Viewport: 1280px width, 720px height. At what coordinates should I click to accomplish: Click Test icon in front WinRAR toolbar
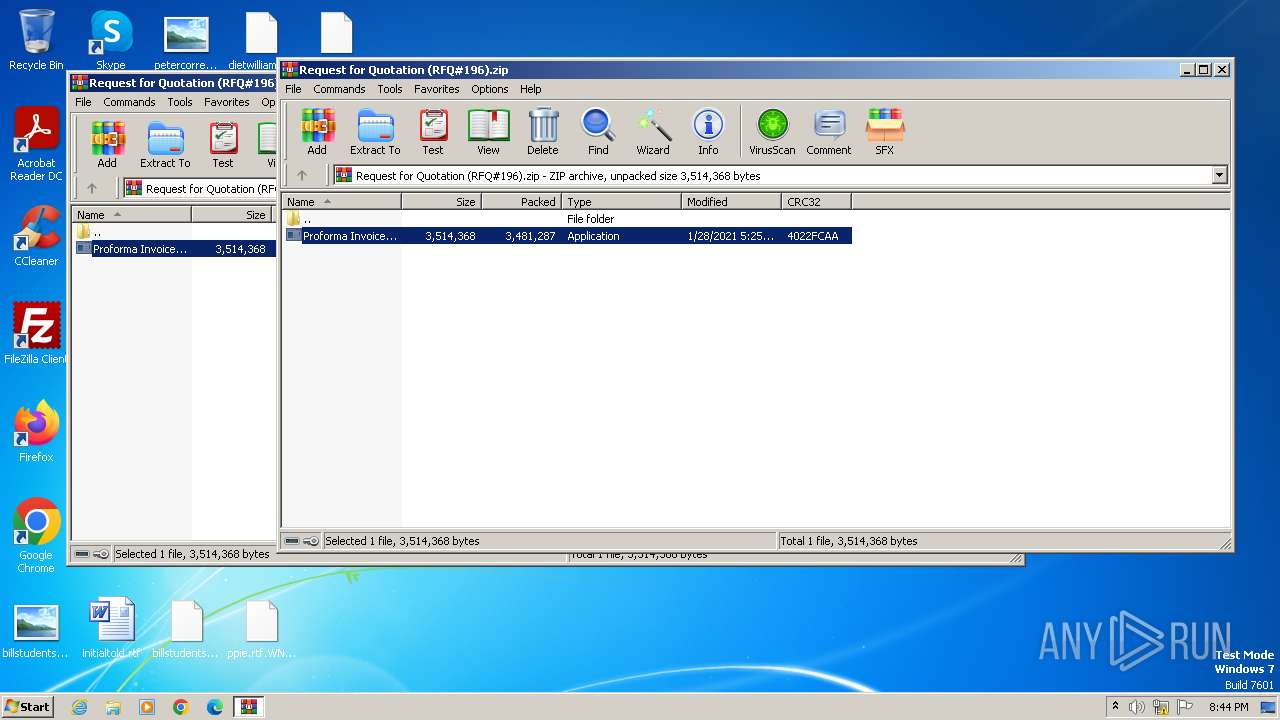pos(433,132)
